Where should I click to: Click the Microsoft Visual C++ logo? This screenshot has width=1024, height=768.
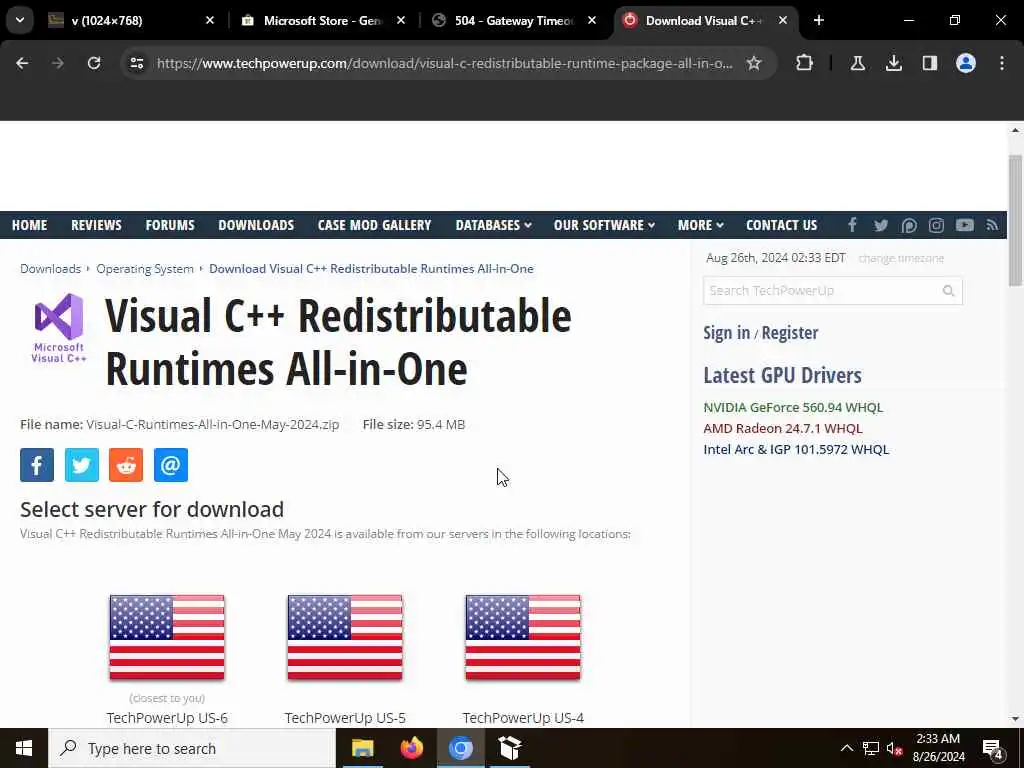point(59,328)
